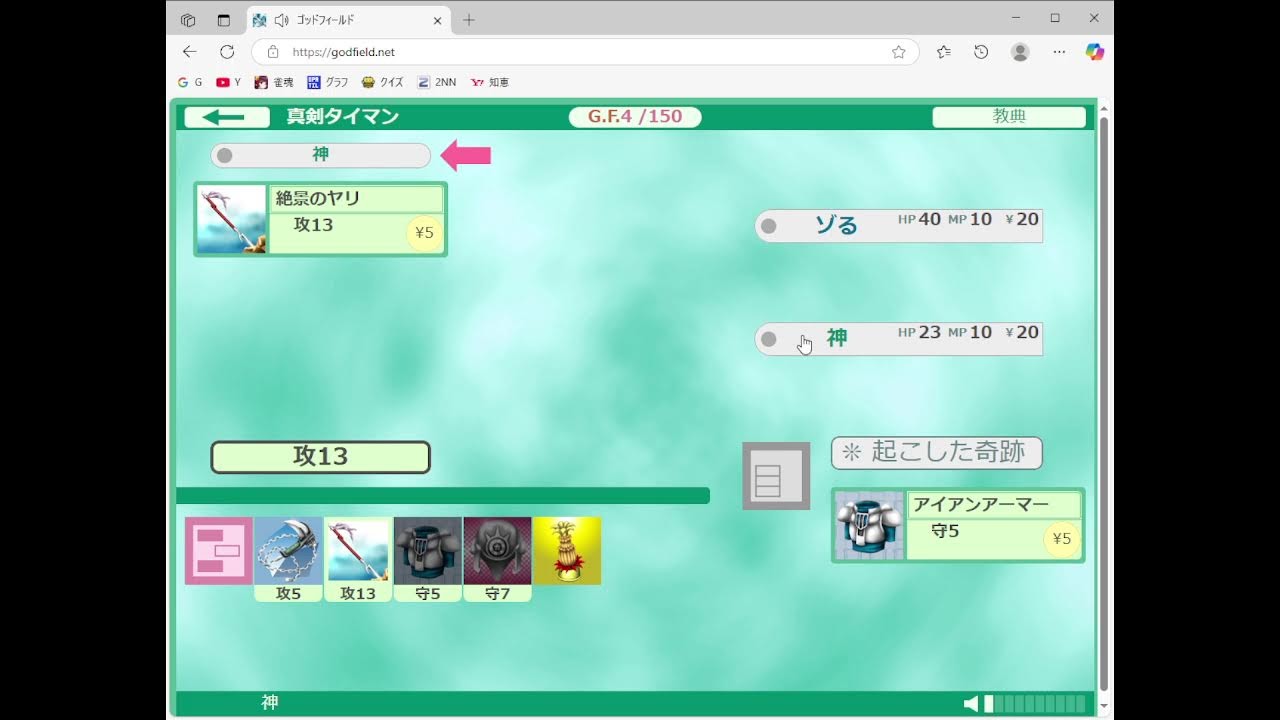Click the pink hand list icon
The image size is (1280, 720).
(x=218, y=551)
